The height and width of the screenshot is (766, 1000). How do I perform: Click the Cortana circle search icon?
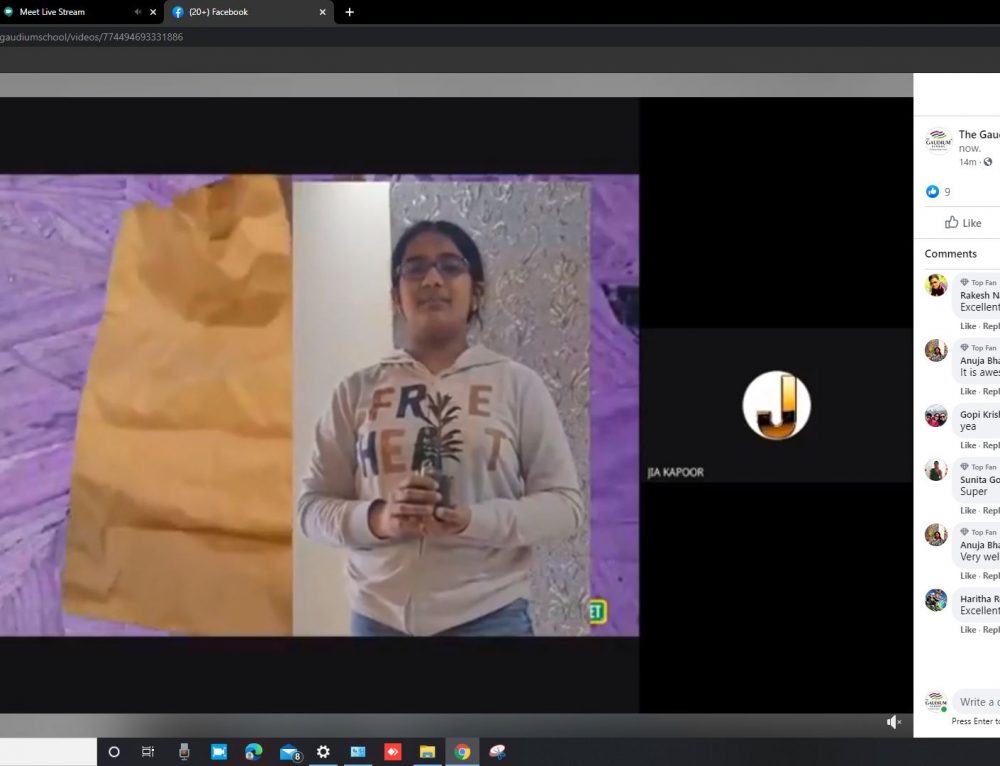[114, 752]
